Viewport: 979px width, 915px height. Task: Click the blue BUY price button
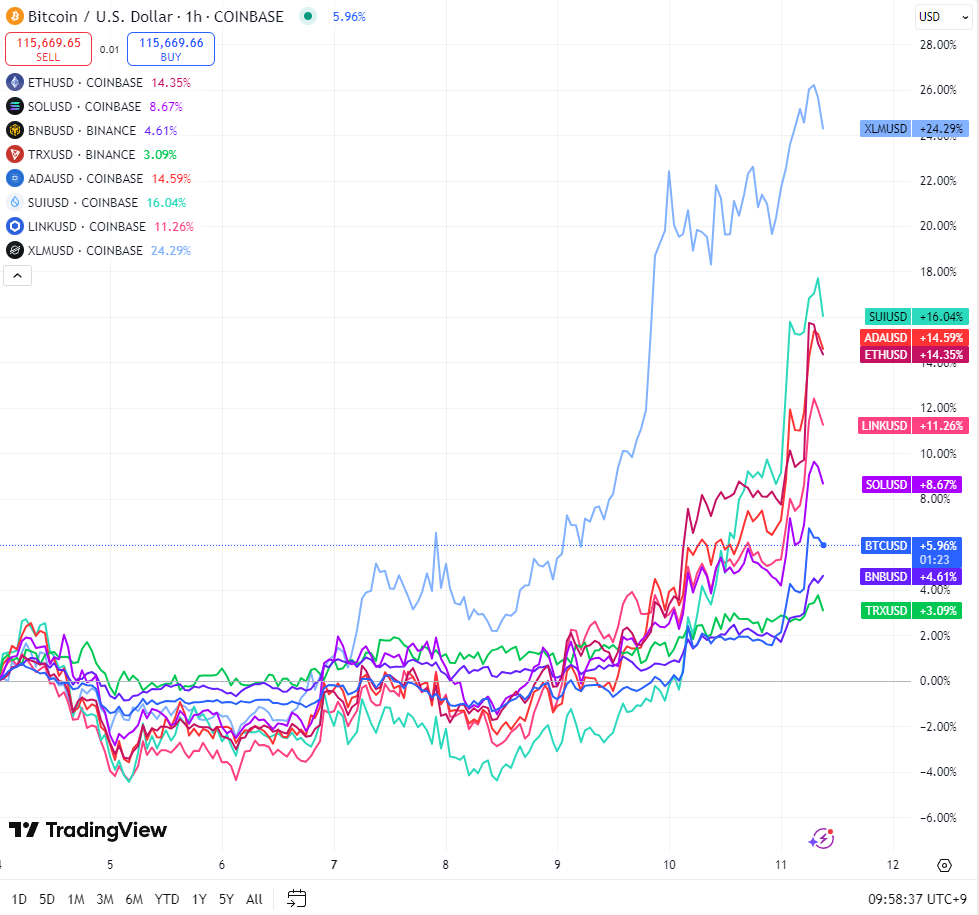(171, 49)
